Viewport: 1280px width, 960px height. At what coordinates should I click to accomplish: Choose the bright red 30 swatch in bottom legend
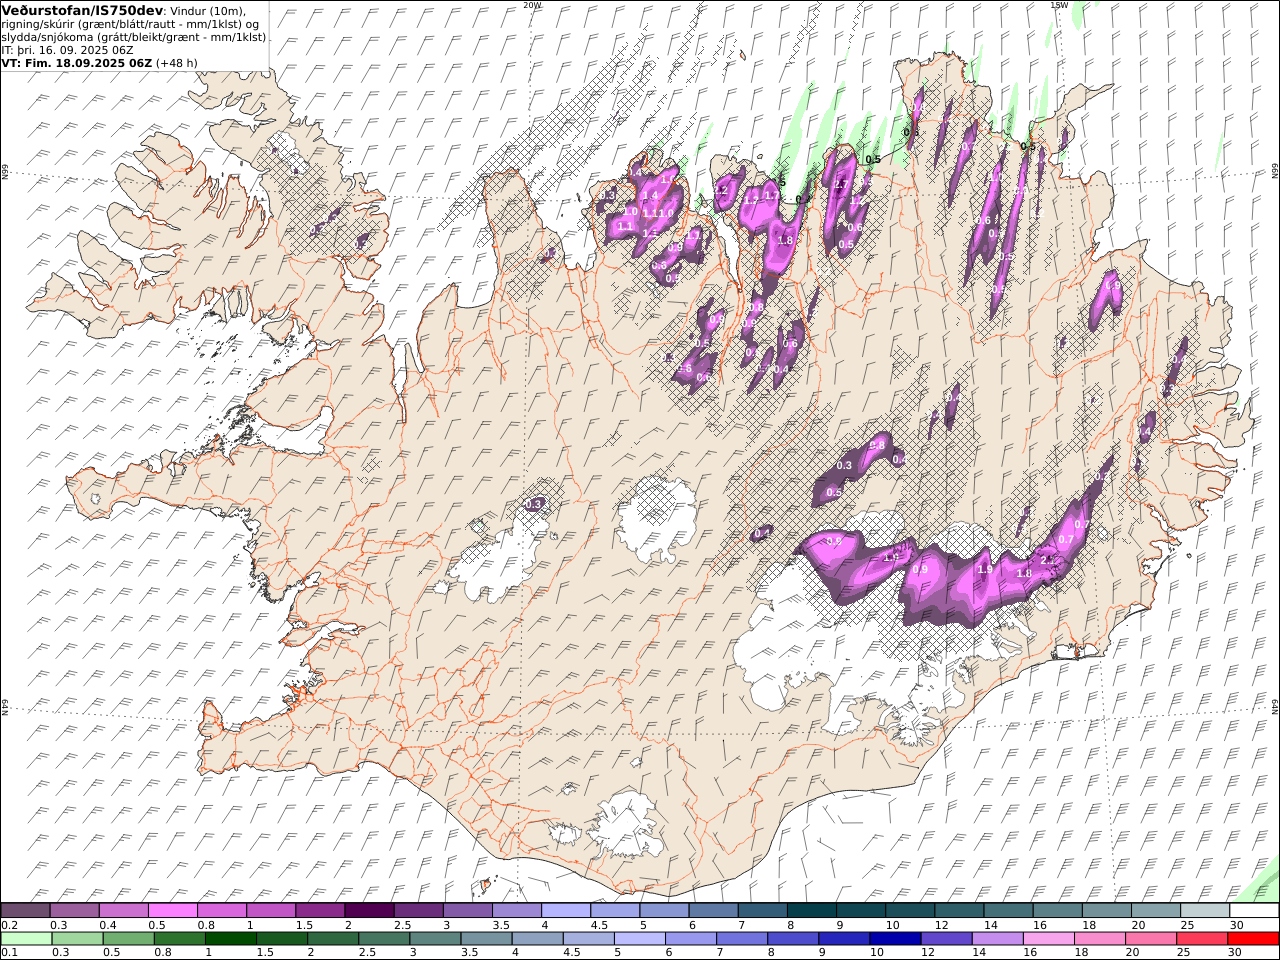pyautogui.click(x=1254, y=938)
